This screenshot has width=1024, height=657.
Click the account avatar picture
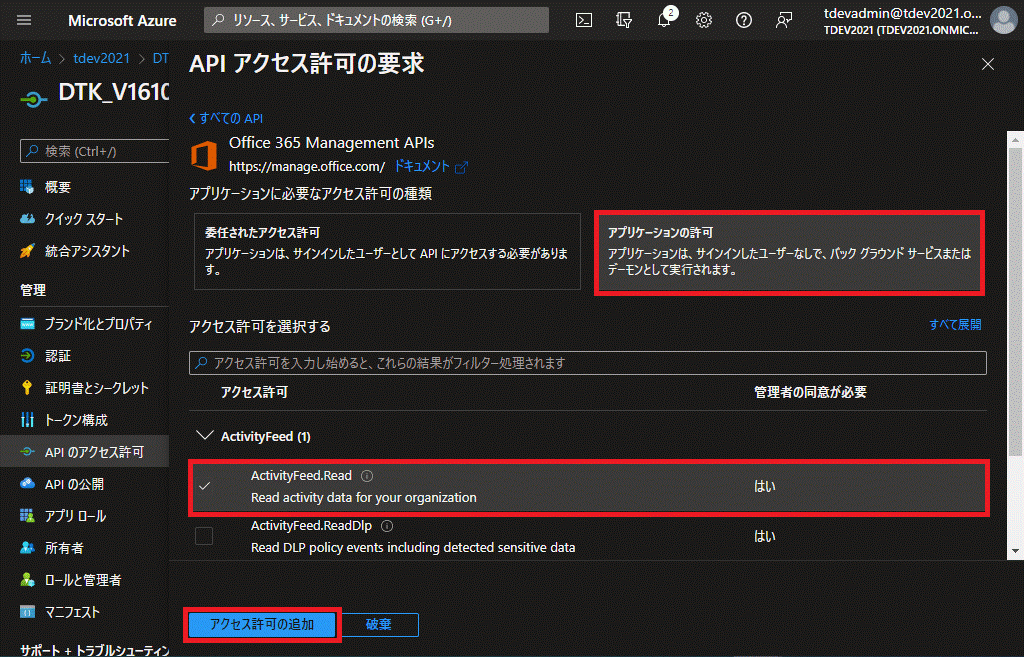pos(1003,20)
